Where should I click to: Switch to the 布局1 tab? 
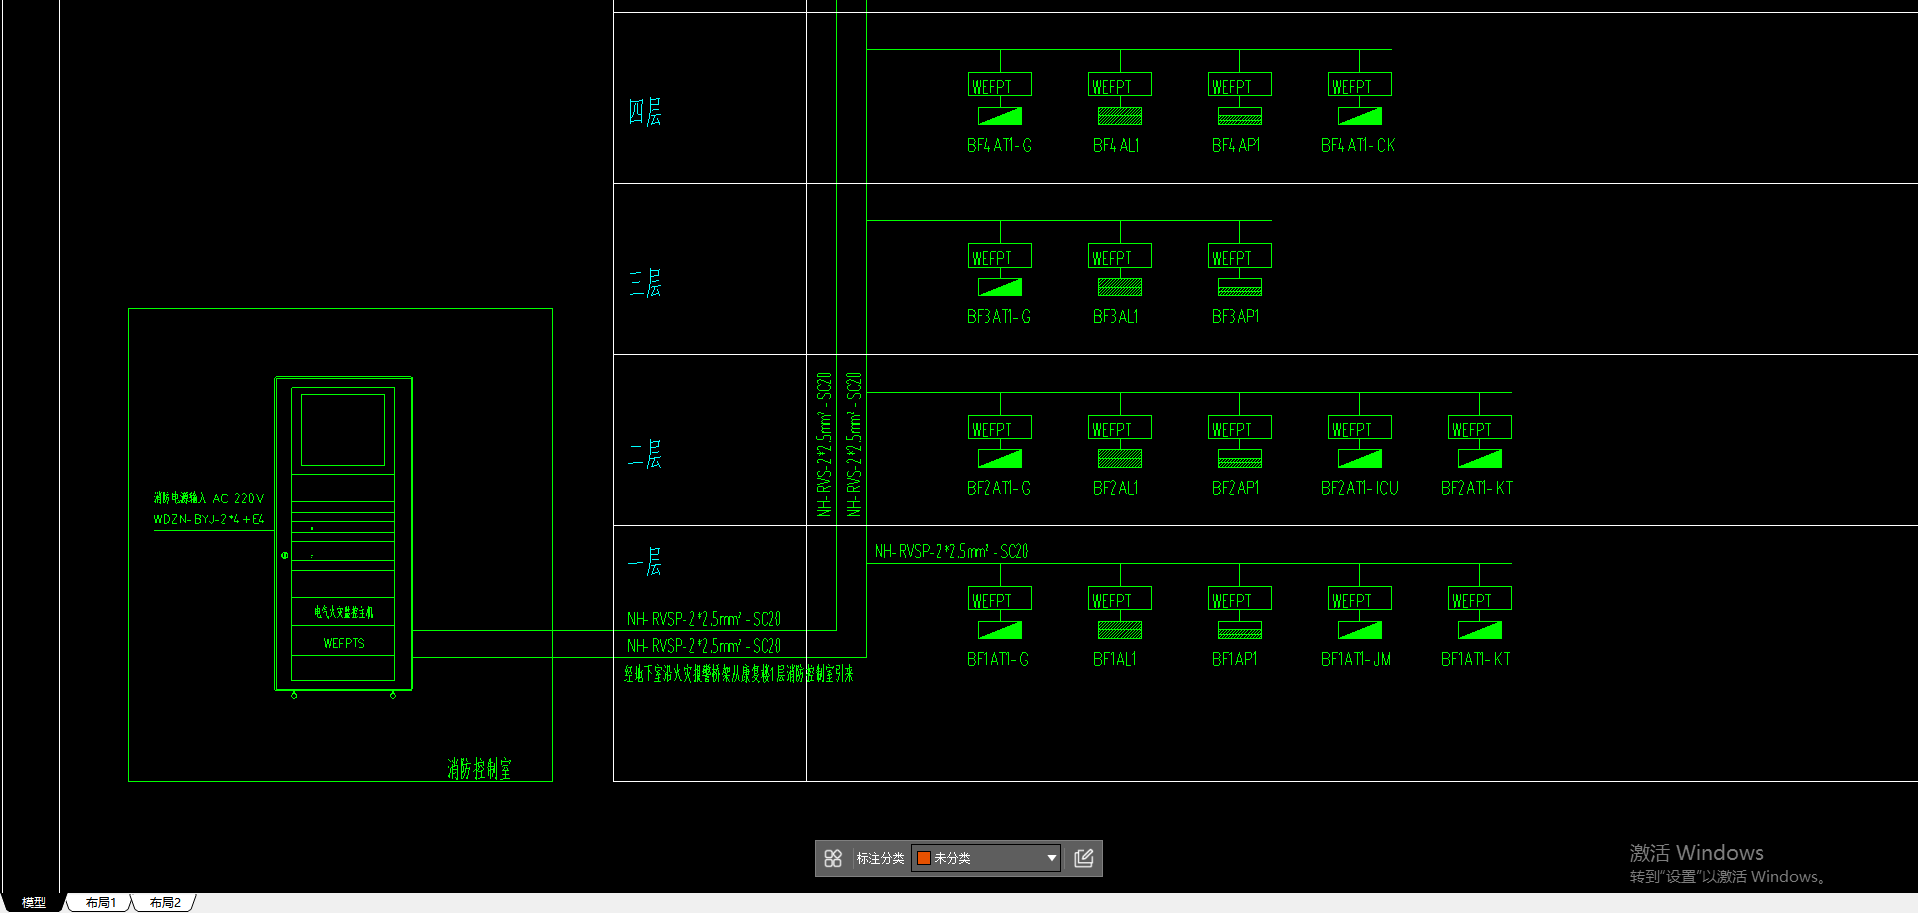100,902
